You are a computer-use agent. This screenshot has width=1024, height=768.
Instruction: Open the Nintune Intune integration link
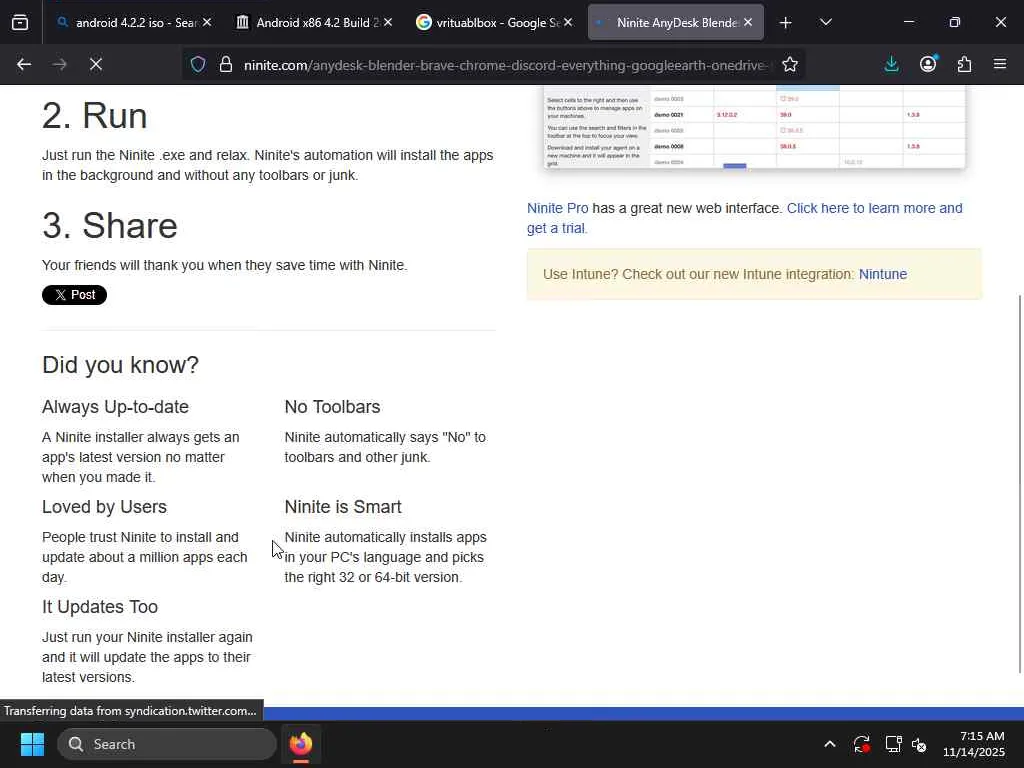point(882,274)
